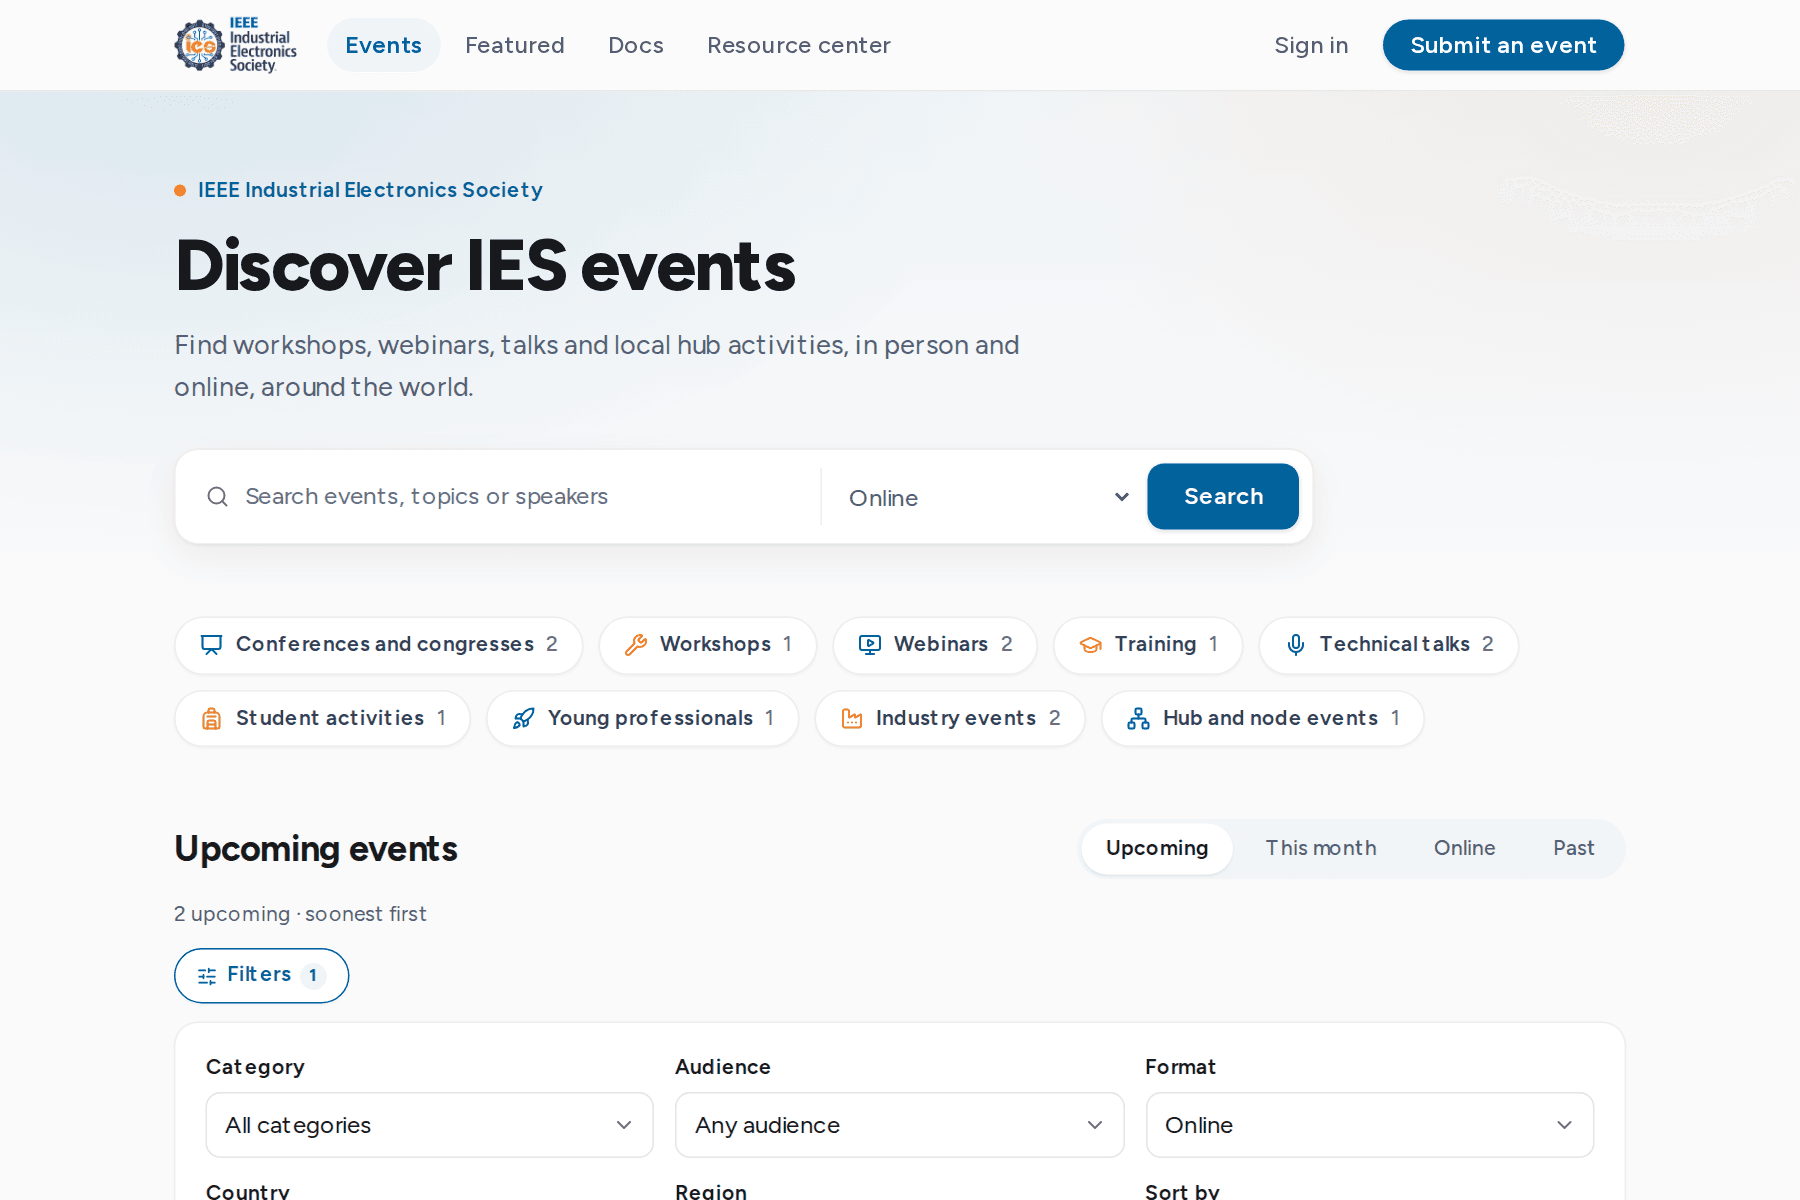Filter by the Industry events chip
Image resolution: width=1800 pixels, height=1200 pixels.
click(950, 719)
